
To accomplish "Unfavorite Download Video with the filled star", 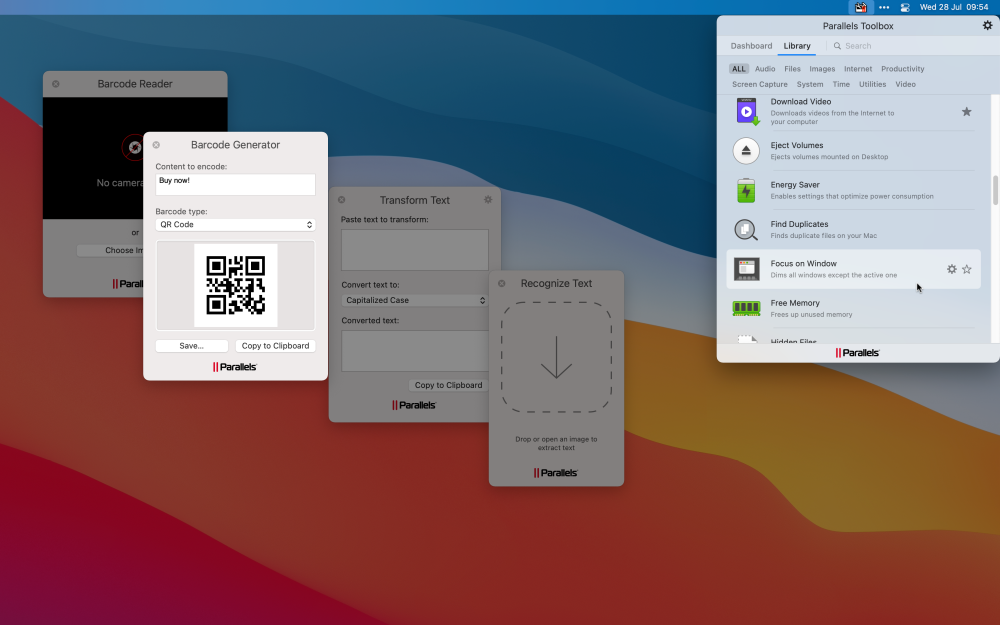I will [966, 112].
